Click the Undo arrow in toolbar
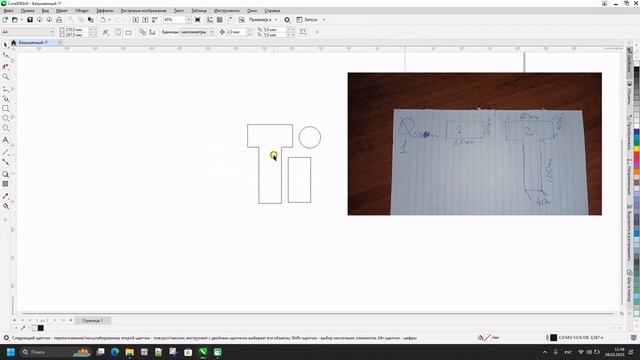Viewport: 640px width, 360px height. coord(103,20)
